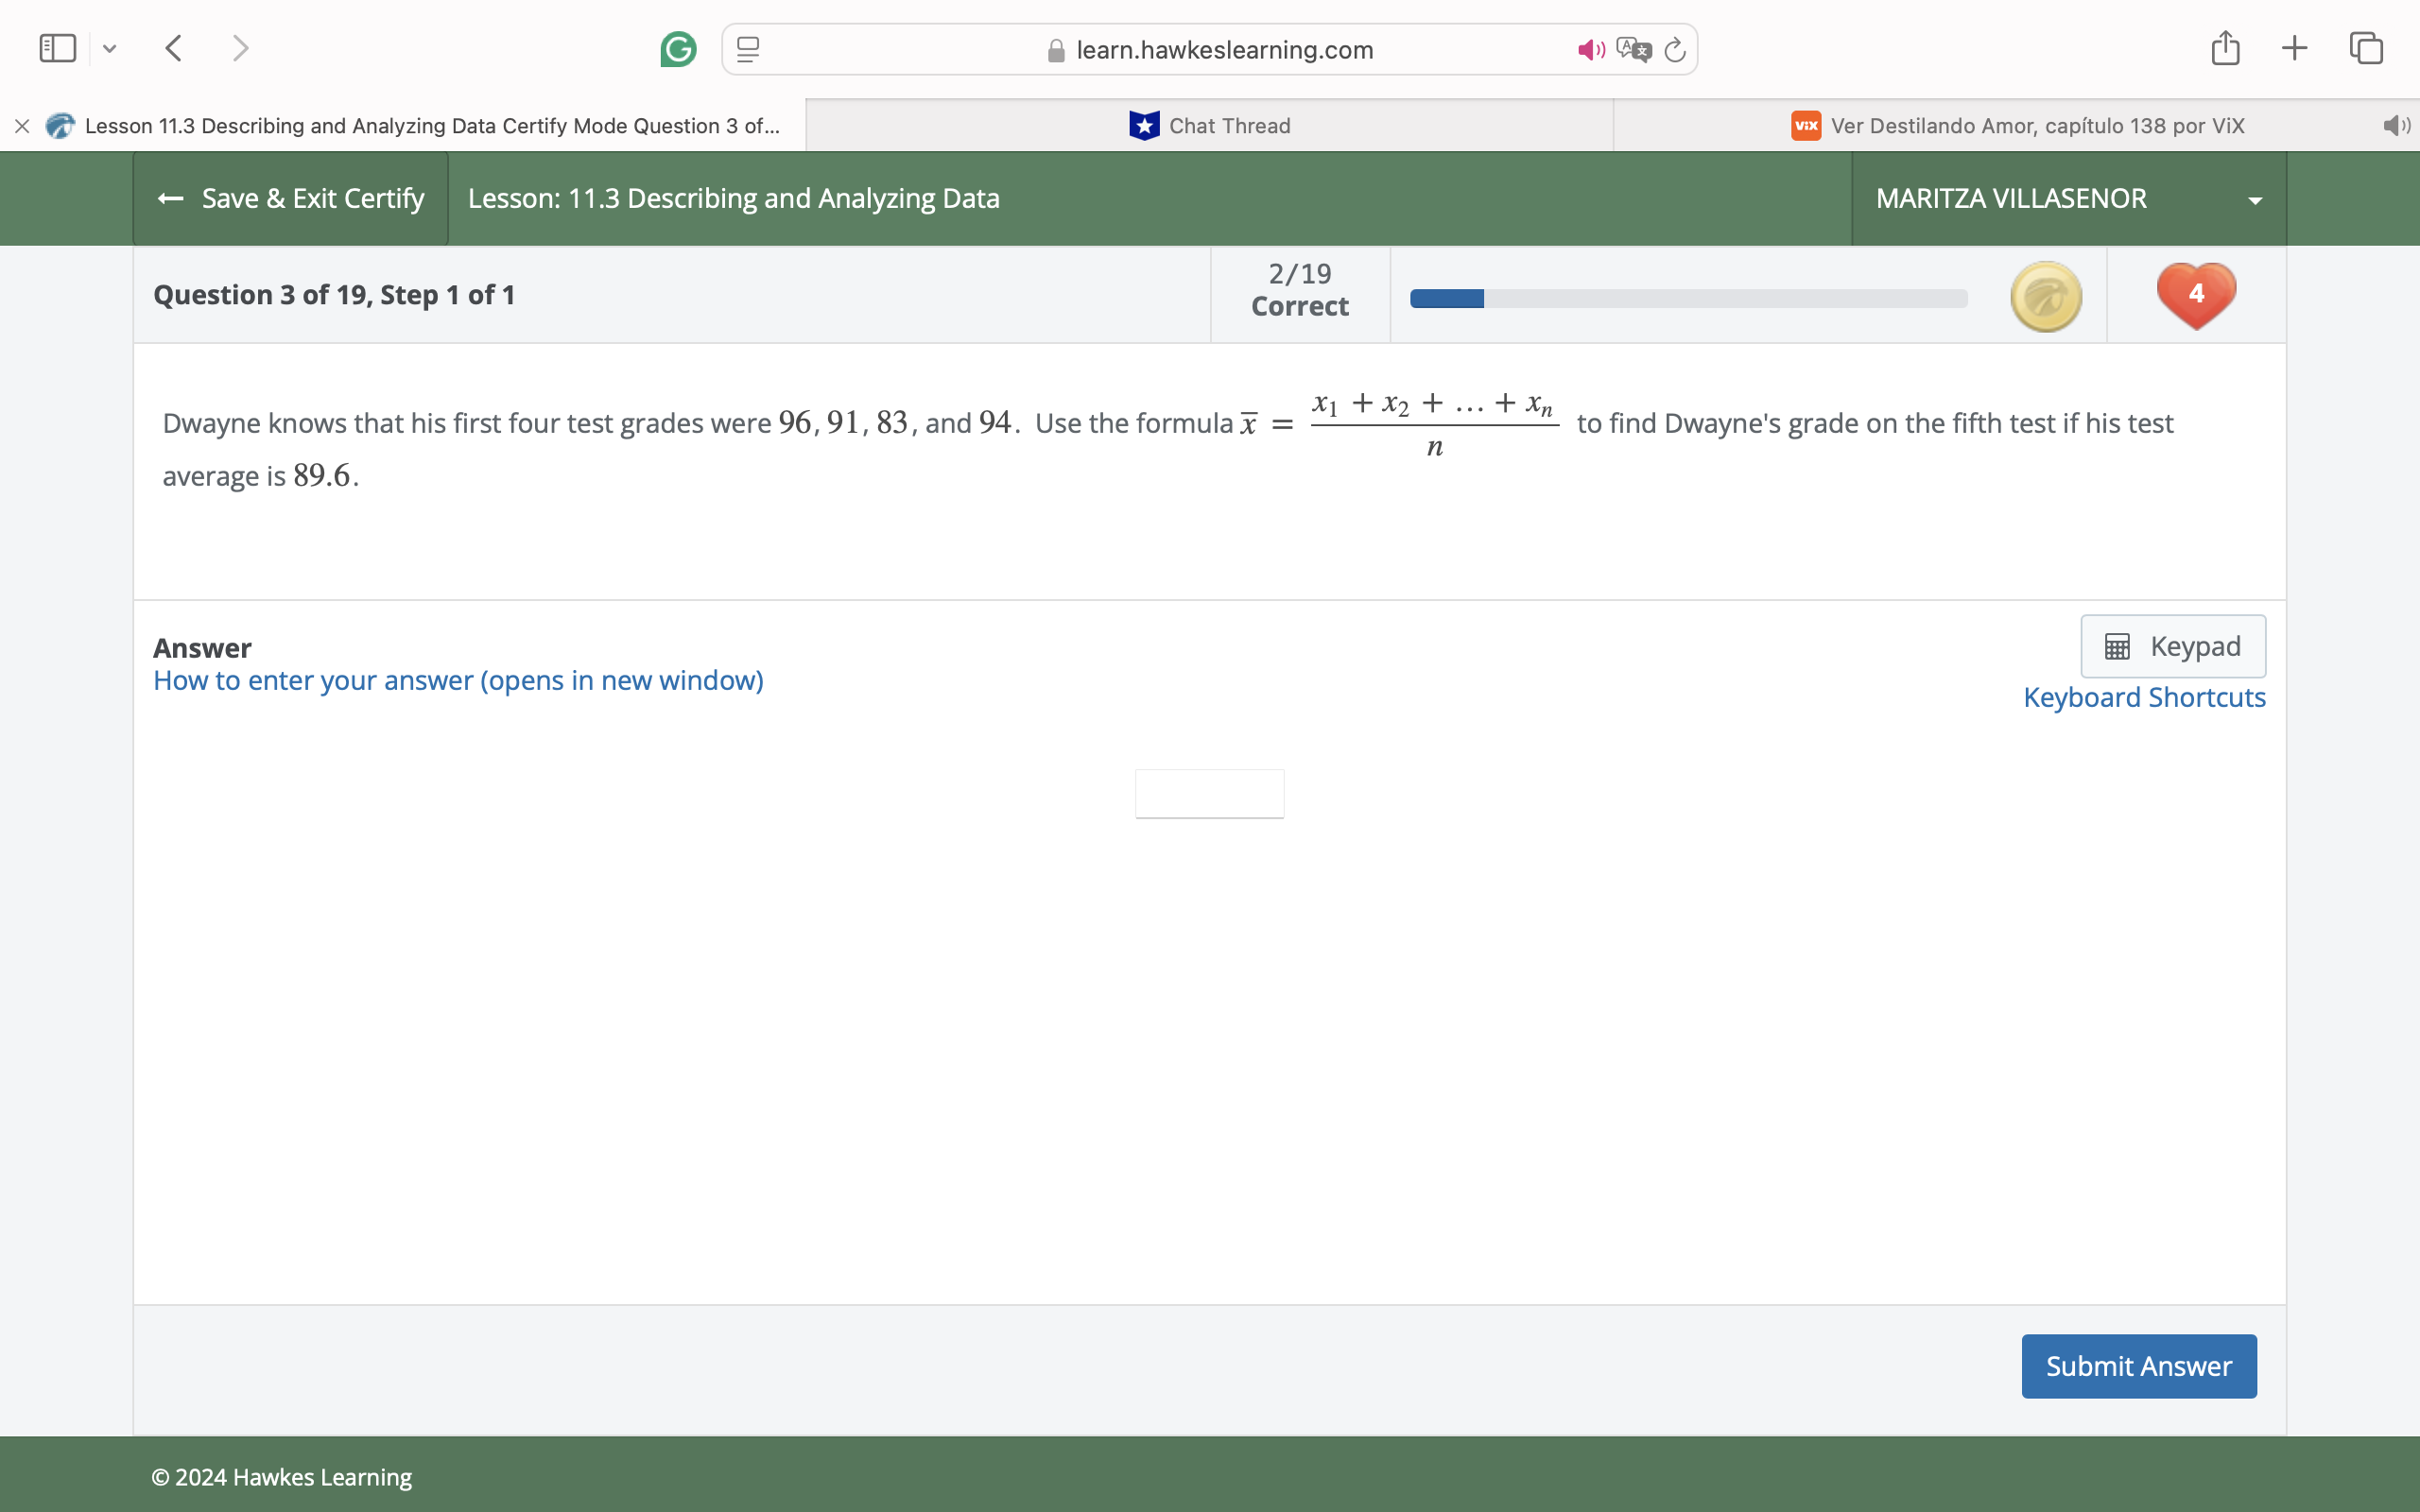Show the tab overview icon
Viewport: 2420px width, 1512px height.
point(2366,48)
